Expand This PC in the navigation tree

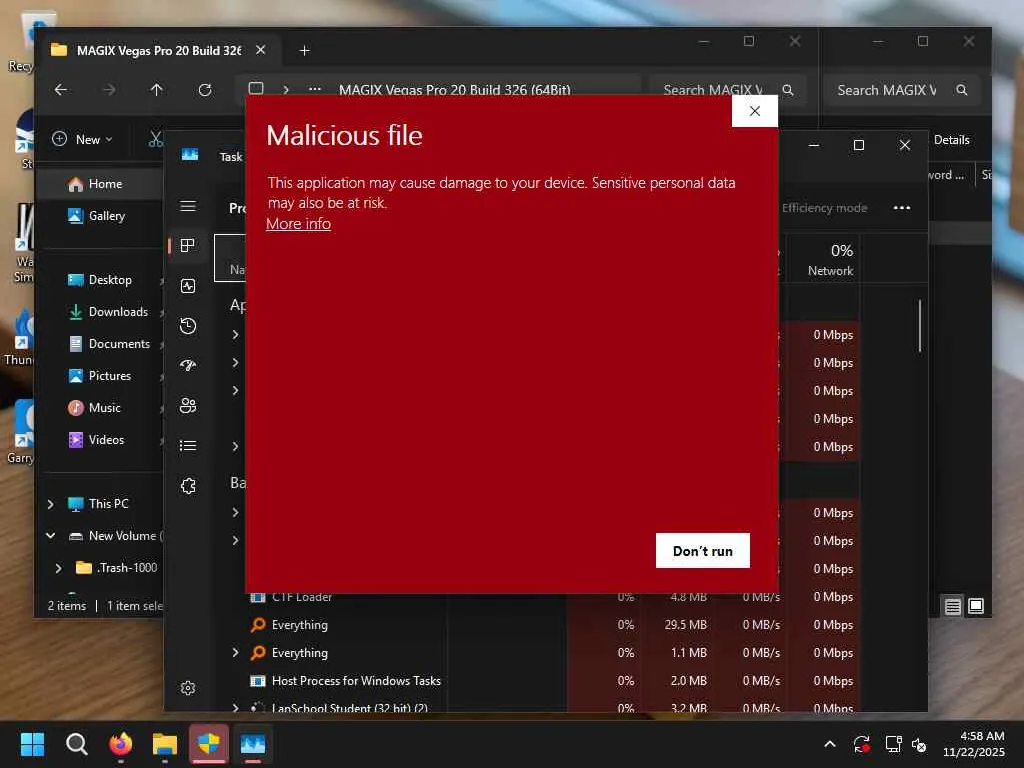[x=50, y=504]
